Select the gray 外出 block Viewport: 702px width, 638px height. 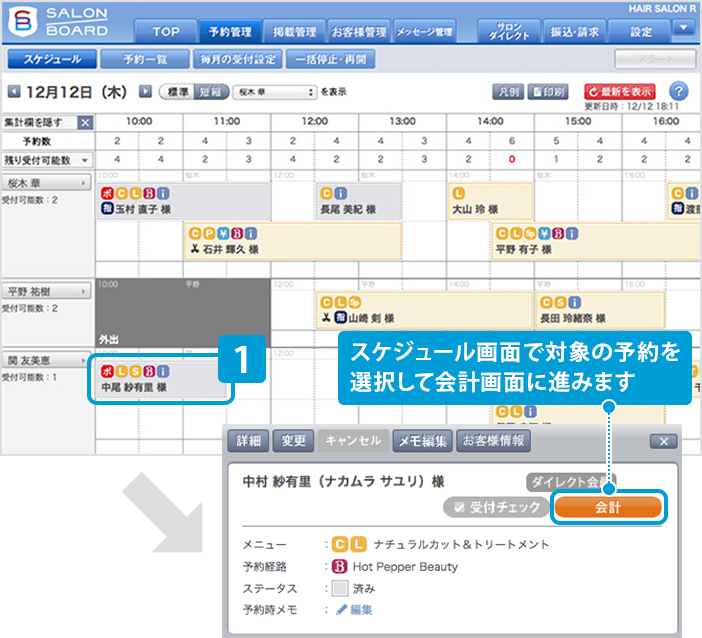pos(183,313)
